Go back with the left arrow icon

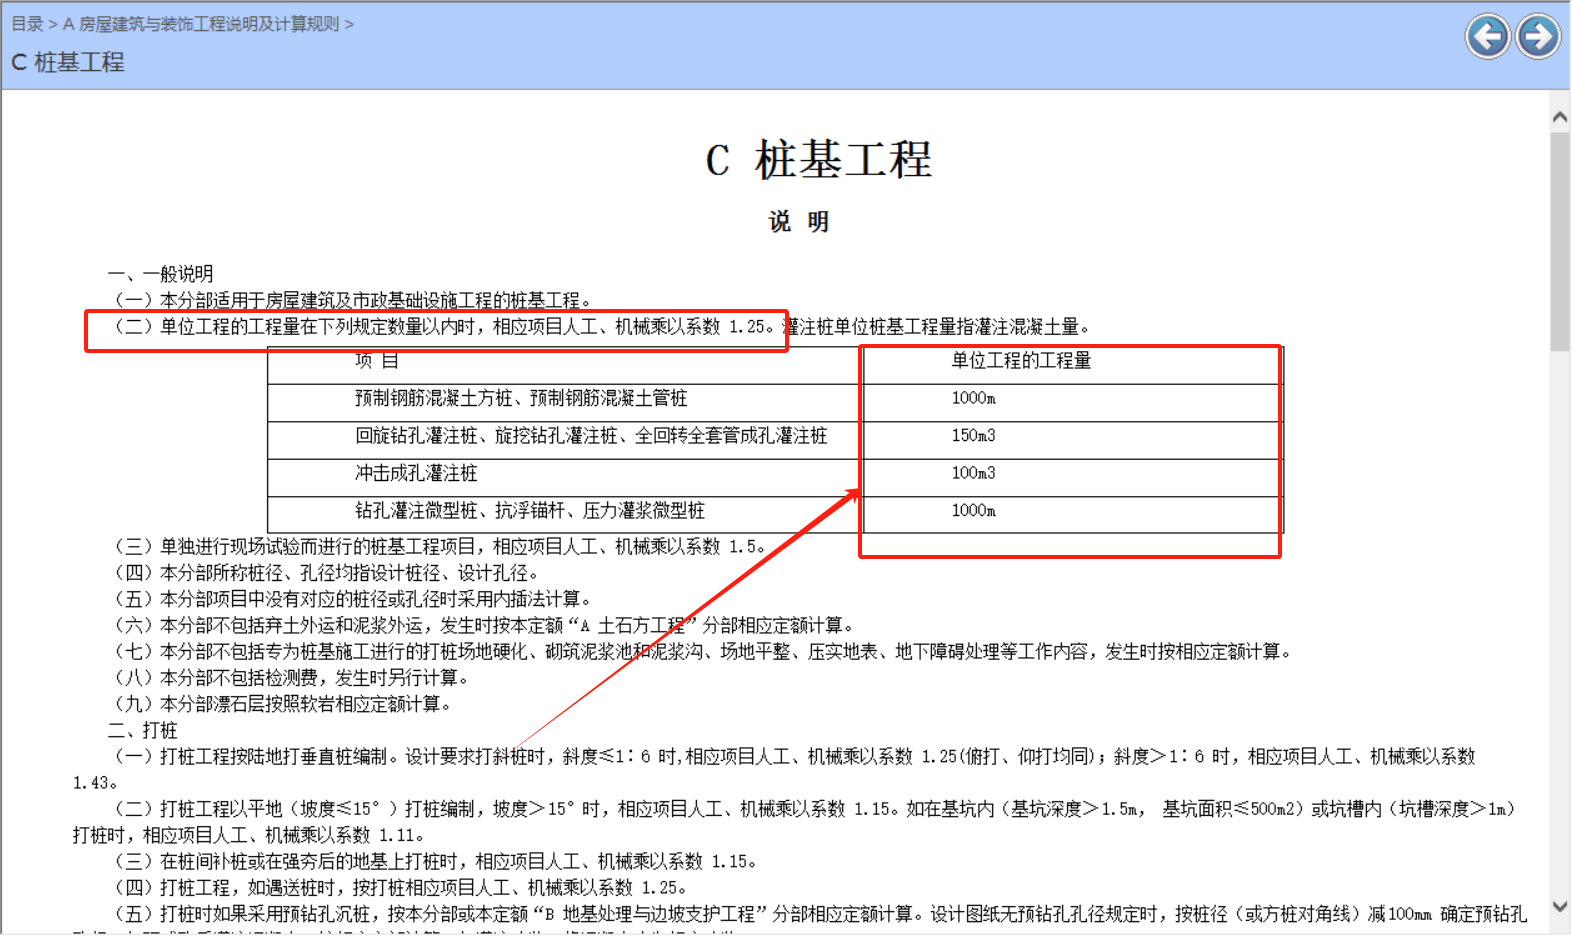point(1488,37)
